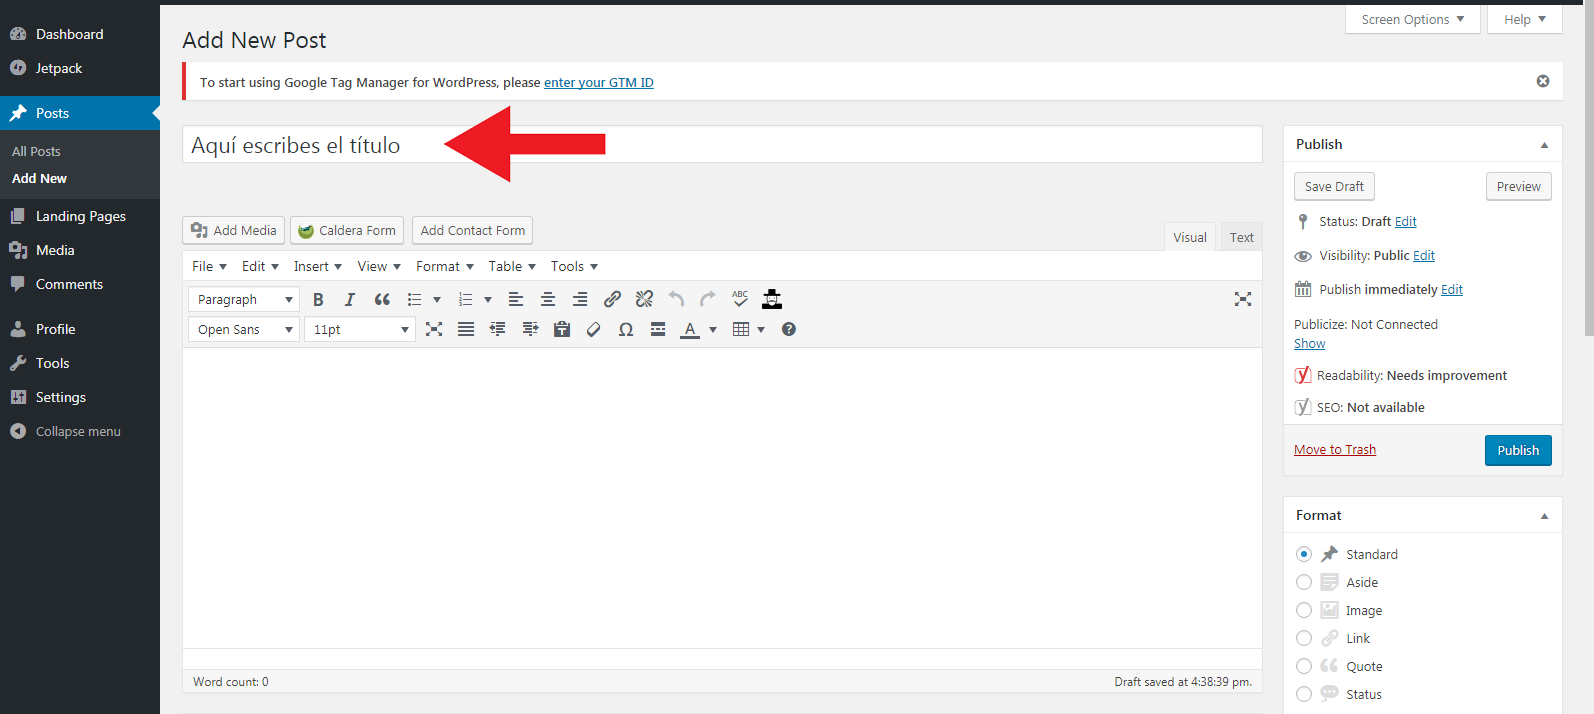
Task: Insert special character with omega icon
Action: [x=626, y=329]
